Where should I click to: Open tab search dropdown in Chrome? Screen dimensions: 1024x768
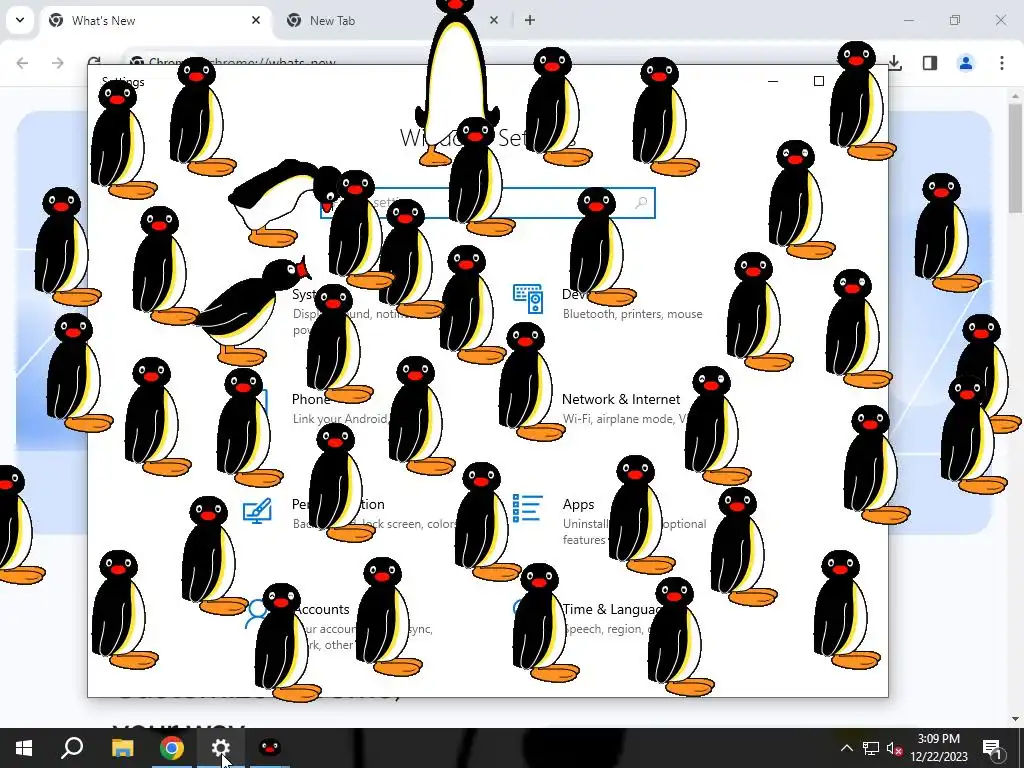coord(20,20)
